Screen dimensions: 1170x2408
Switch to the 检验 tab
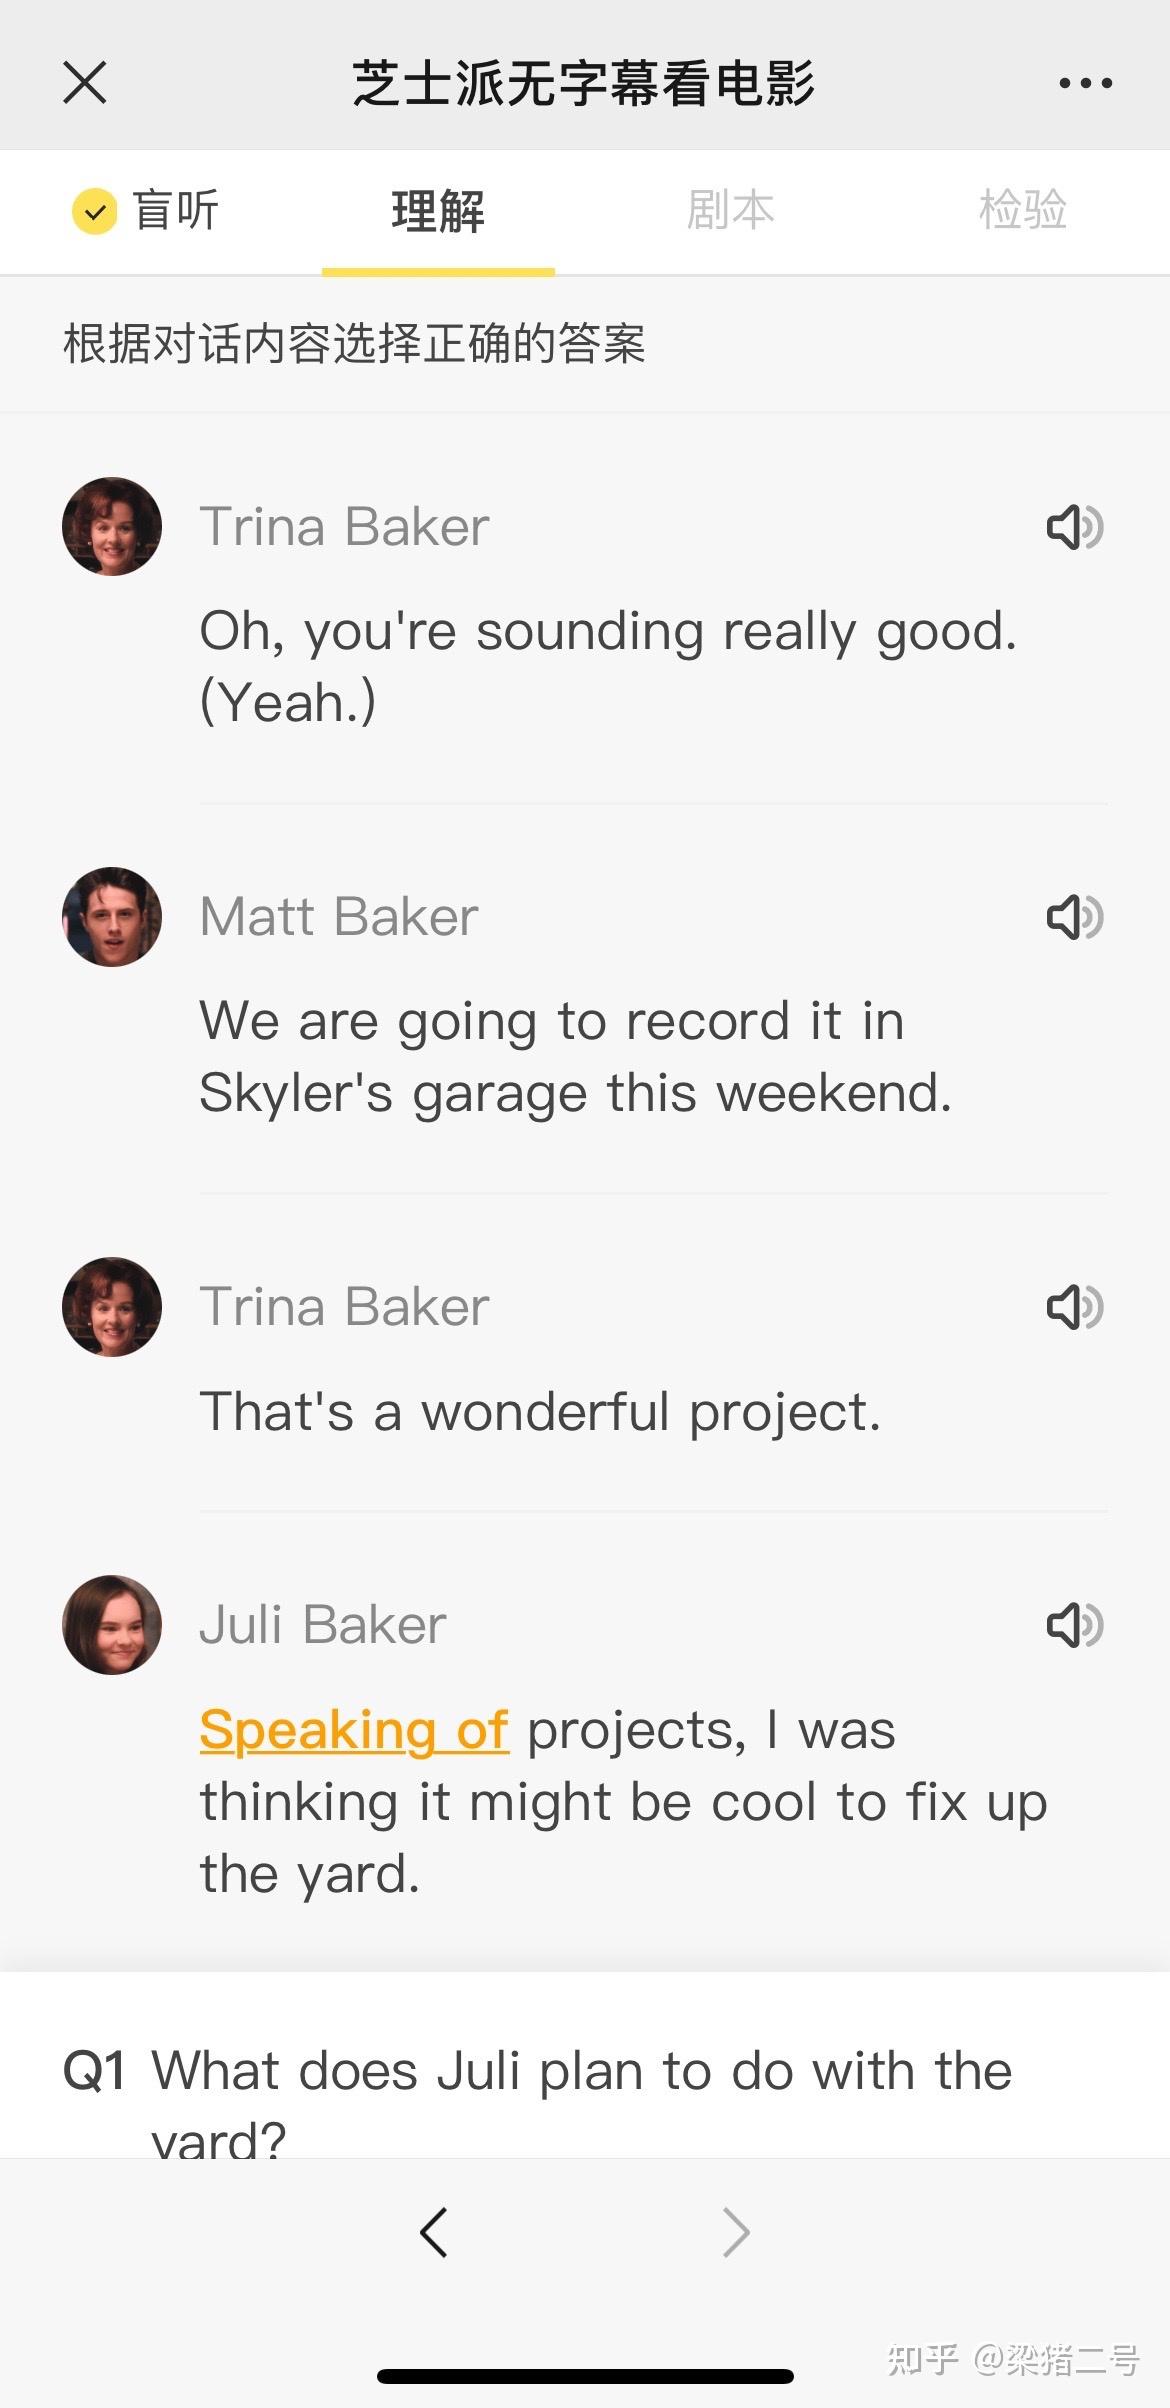[x=1023, y=211]
